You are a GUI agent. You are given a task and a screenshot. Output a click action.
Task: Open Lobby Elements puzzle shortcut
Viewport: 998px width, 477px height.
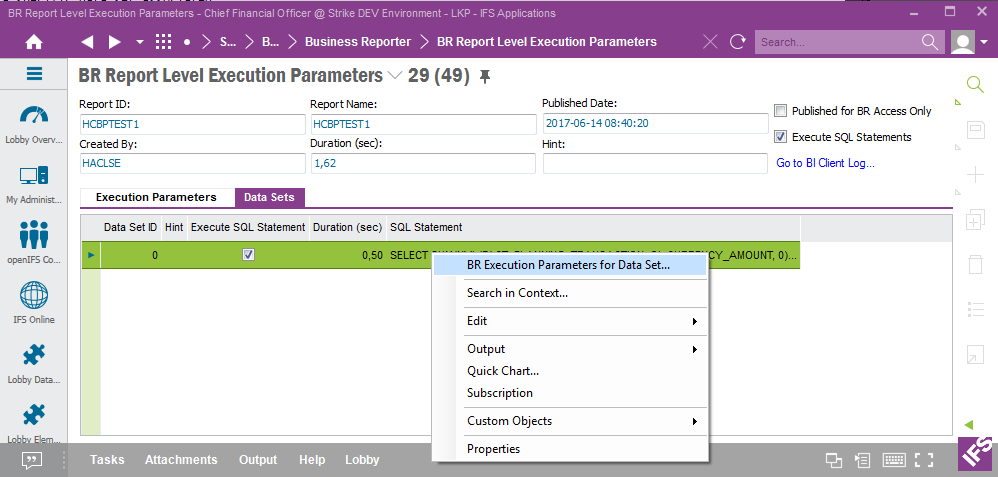tap(34, 424)
